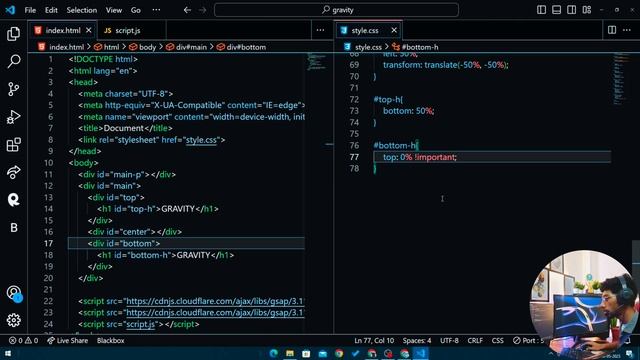The width and height of the screenshot is (640, 360).
Task: Open the Manage gear icon
Action: (x=13, y=320)
